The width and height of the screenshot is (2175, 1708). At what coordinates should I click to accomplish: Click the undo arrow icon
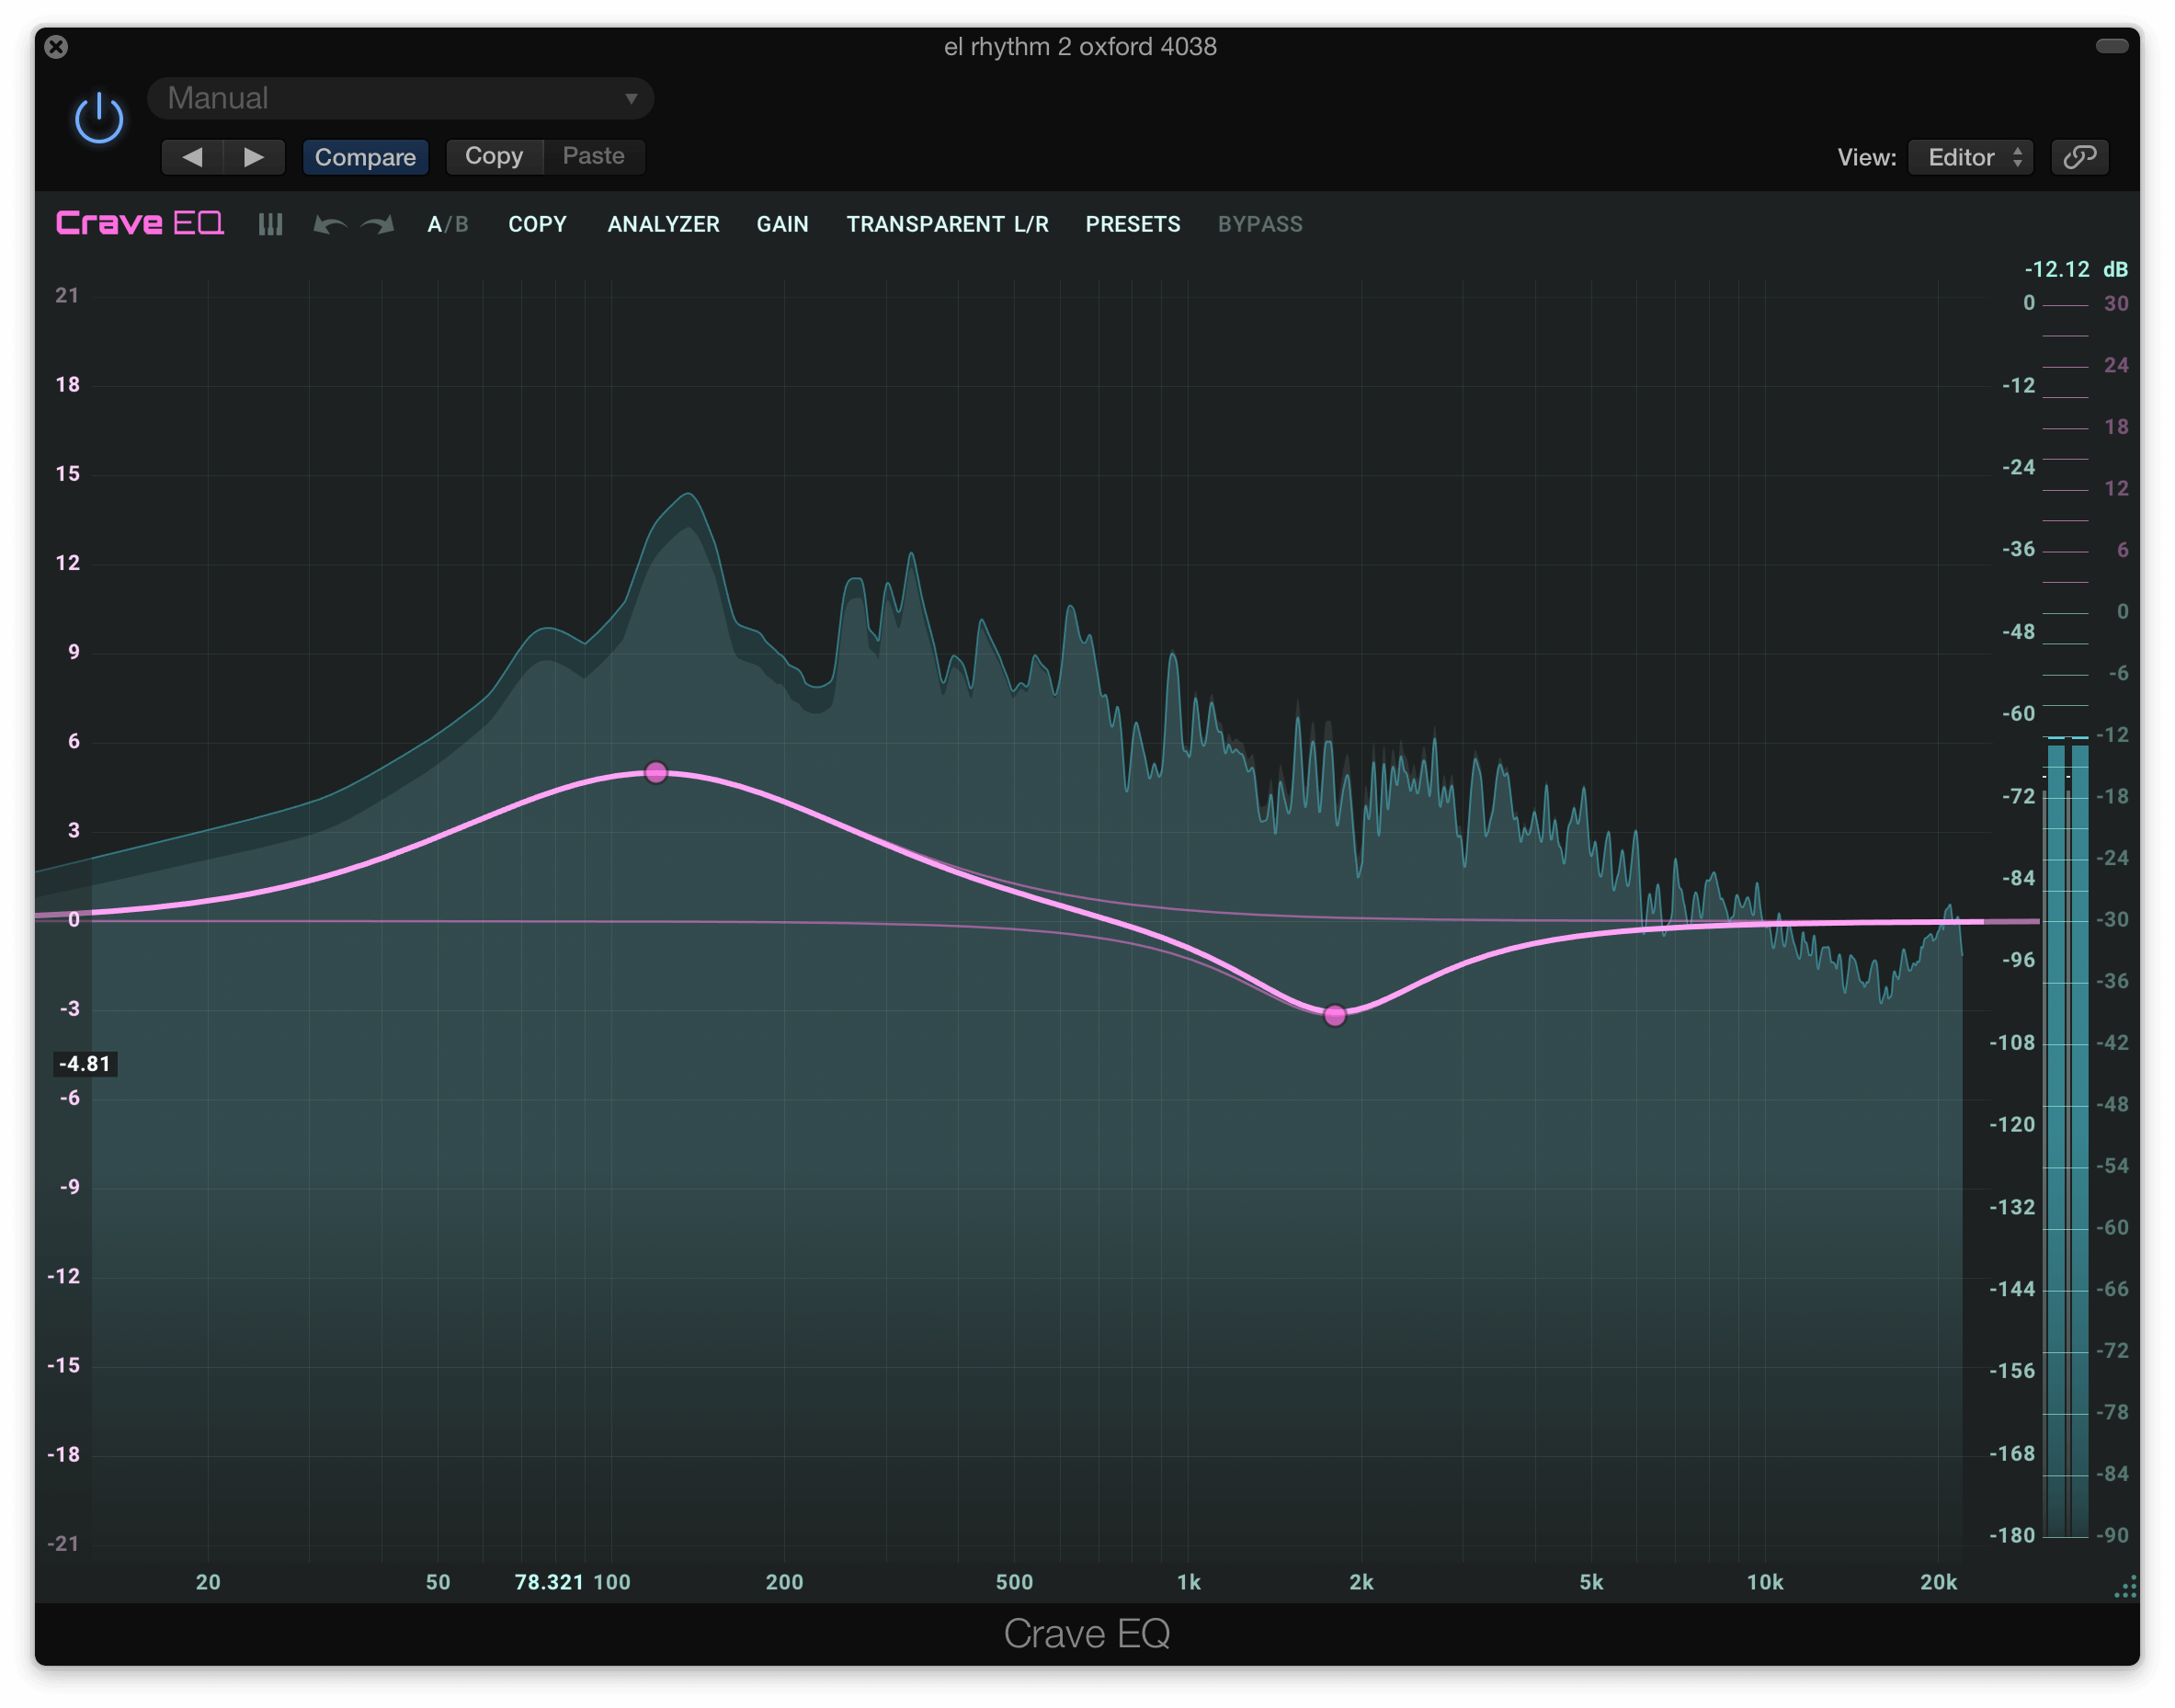click(330, 224)
